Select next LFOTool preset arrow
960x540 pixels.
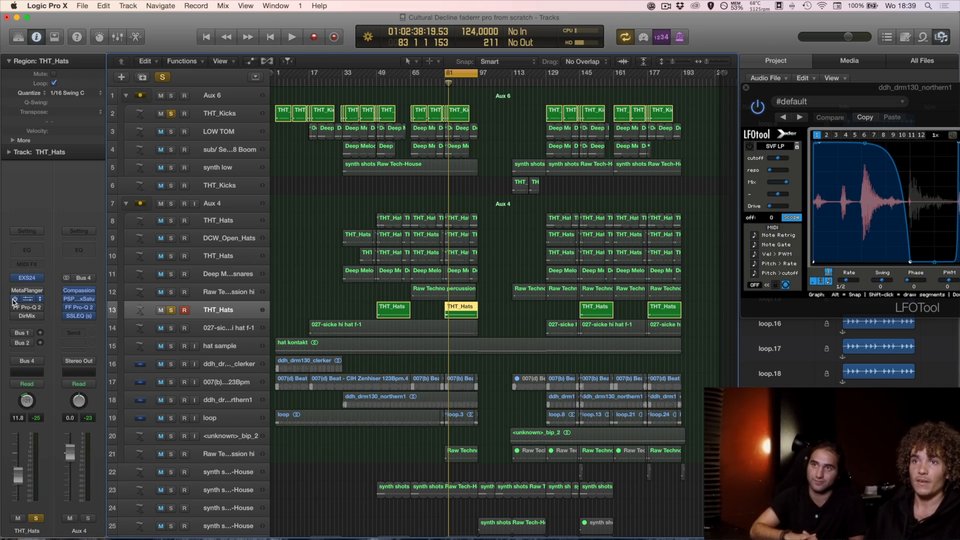(x=800, y=117)
